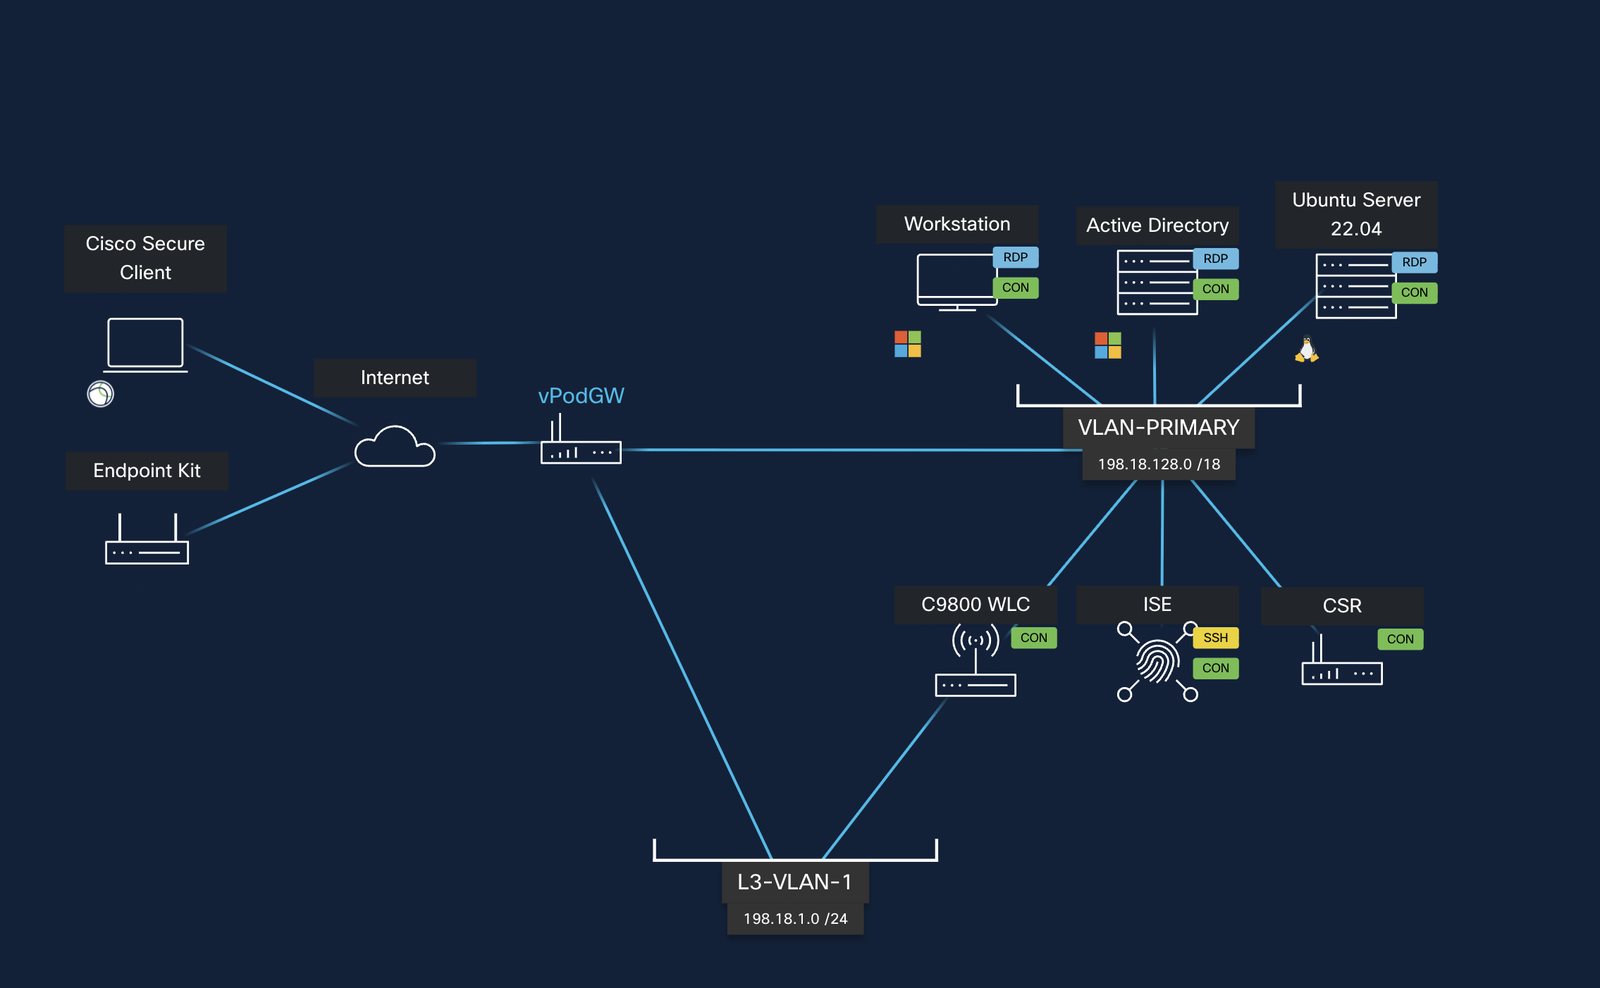Click Windows logo below Active Directory

pos(1108,346)
